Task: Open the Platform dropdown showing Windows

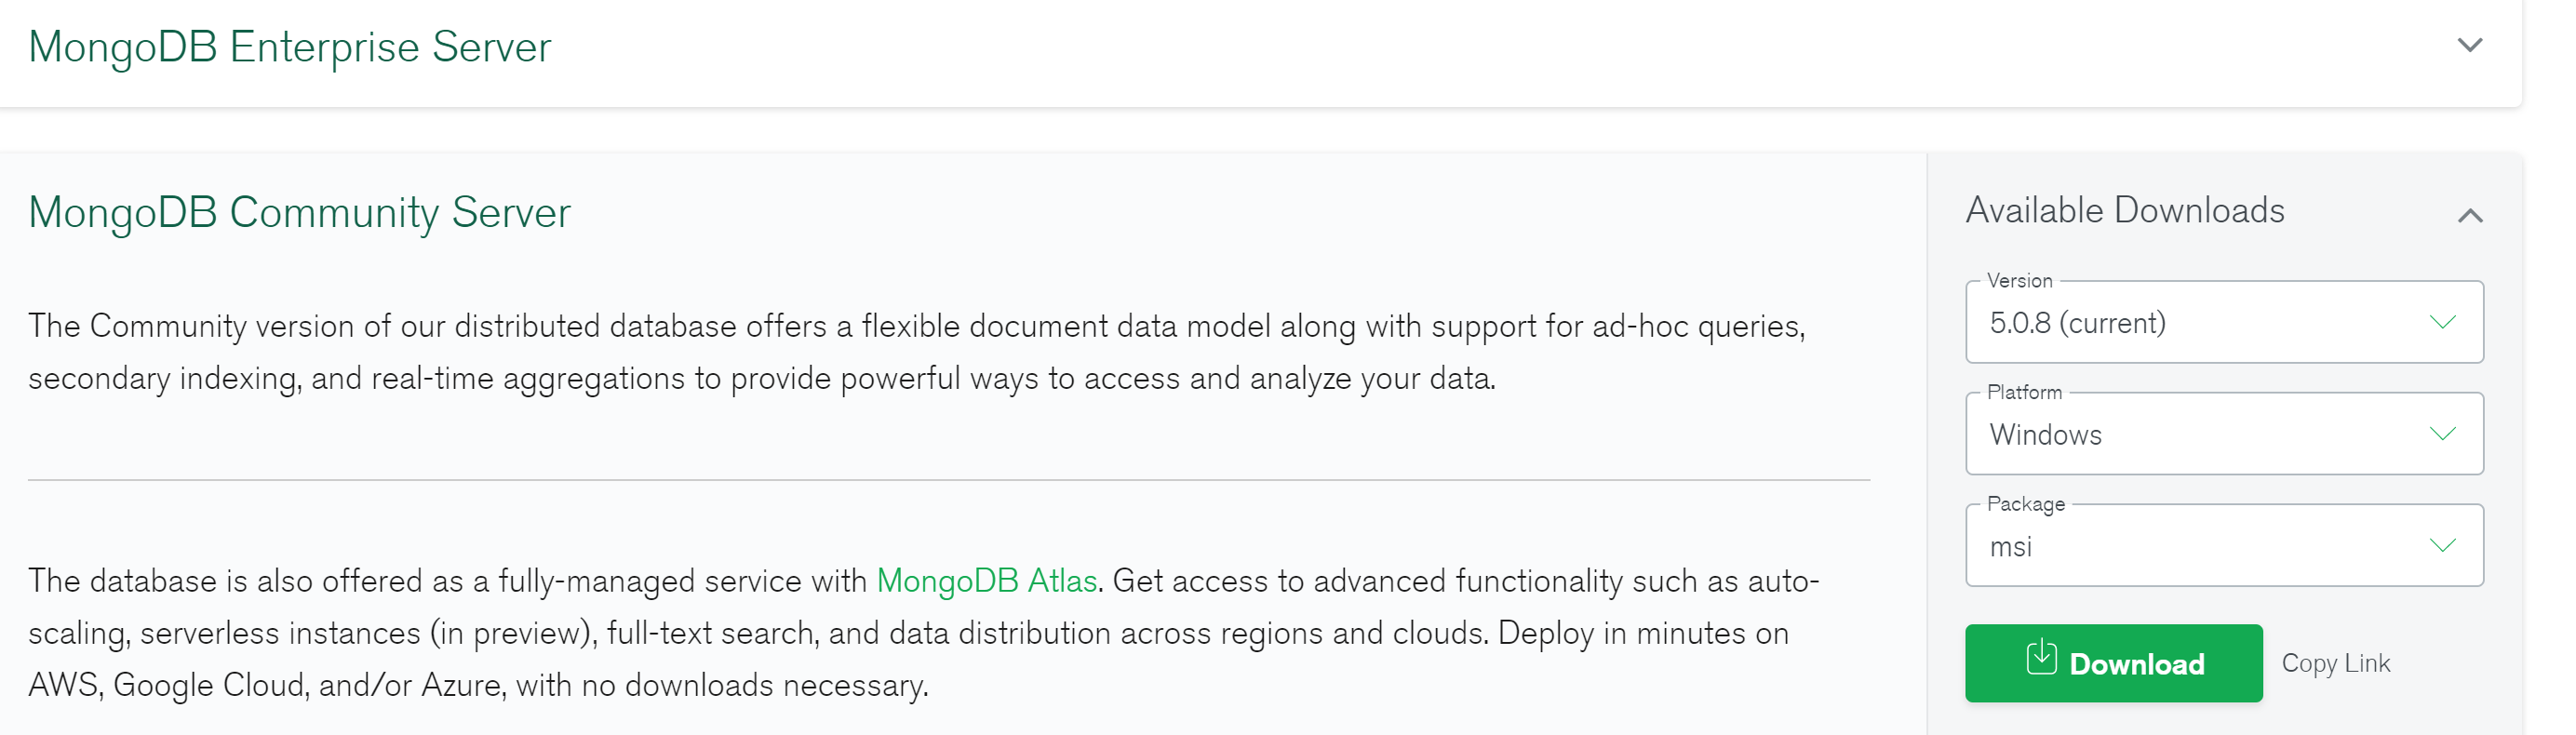Action: [x=2223, y=434]
